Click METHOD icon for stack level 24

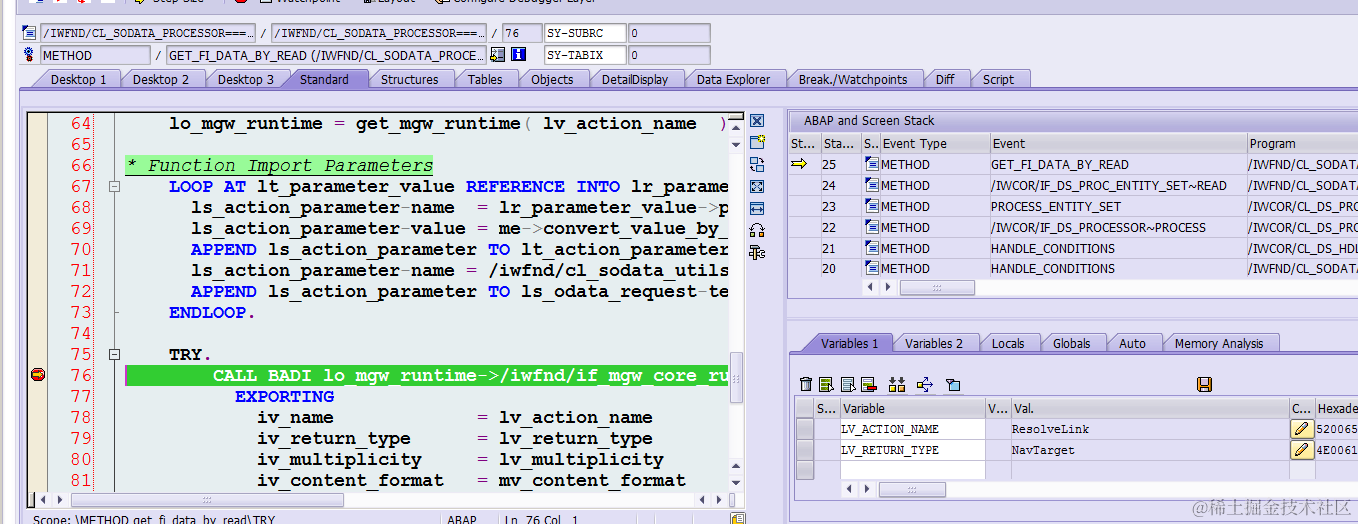[871, 185]
